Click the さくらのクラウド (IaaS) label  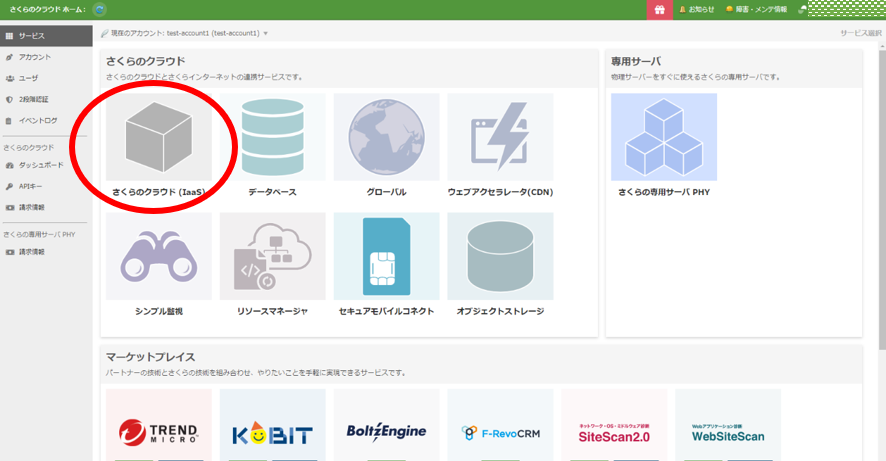tap(158, 192)
